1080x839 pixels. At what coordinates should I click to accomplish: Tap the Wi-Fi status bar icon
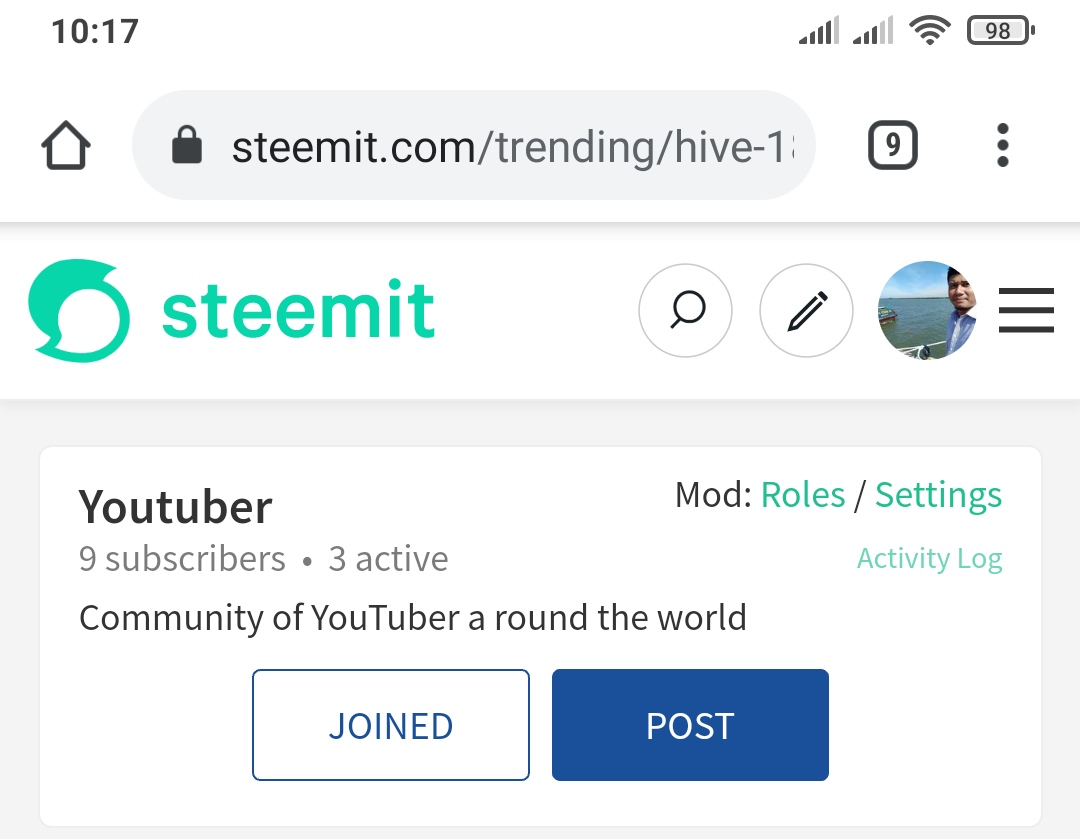pos(930,31)
